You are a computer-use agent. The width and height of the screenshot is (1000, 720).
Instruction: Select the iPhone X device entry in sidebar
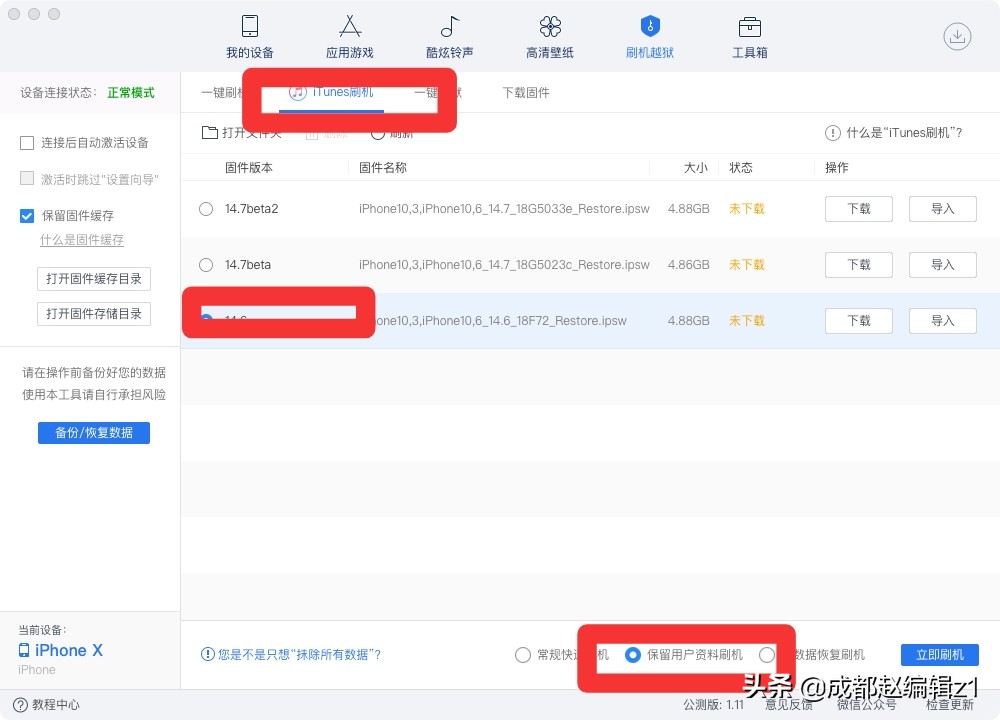point(60,650)
